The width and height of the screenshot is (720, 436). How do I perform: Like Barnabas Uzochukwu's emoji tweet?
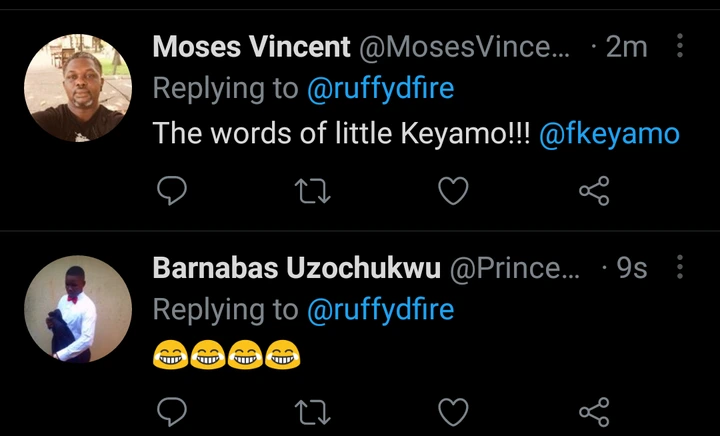pos(453,411)
